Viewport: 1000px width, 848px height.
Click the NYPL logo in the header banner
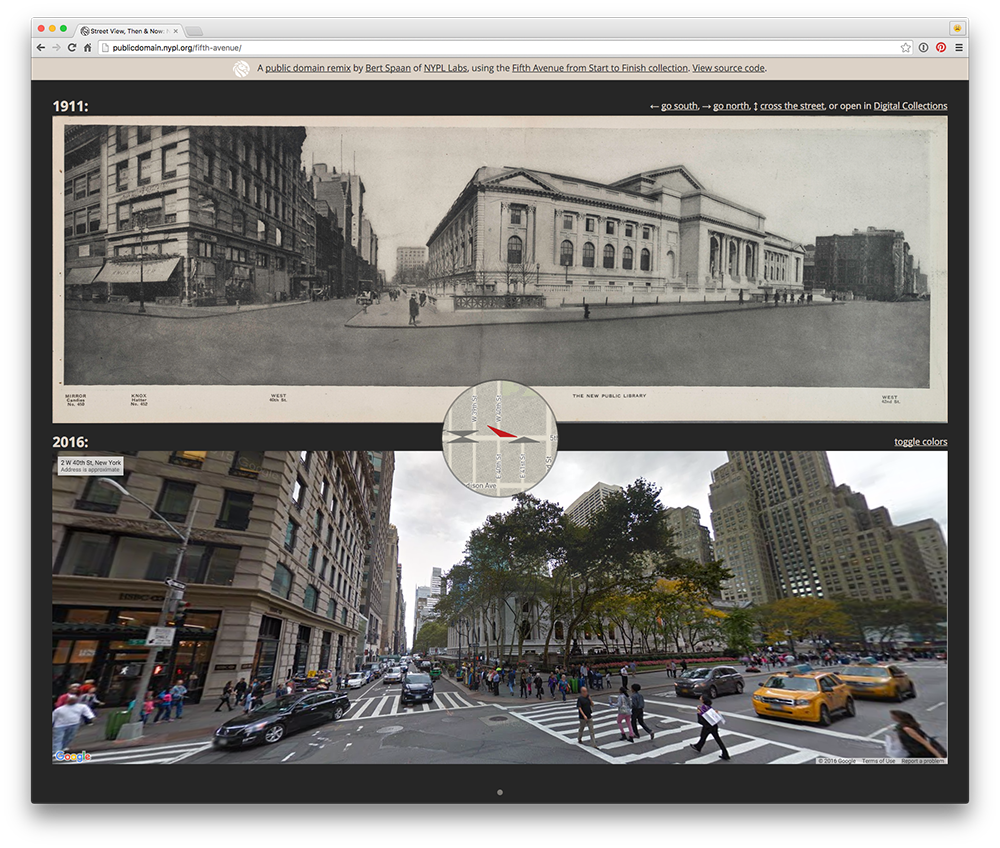pyautogui.click(x=241, y=69)
